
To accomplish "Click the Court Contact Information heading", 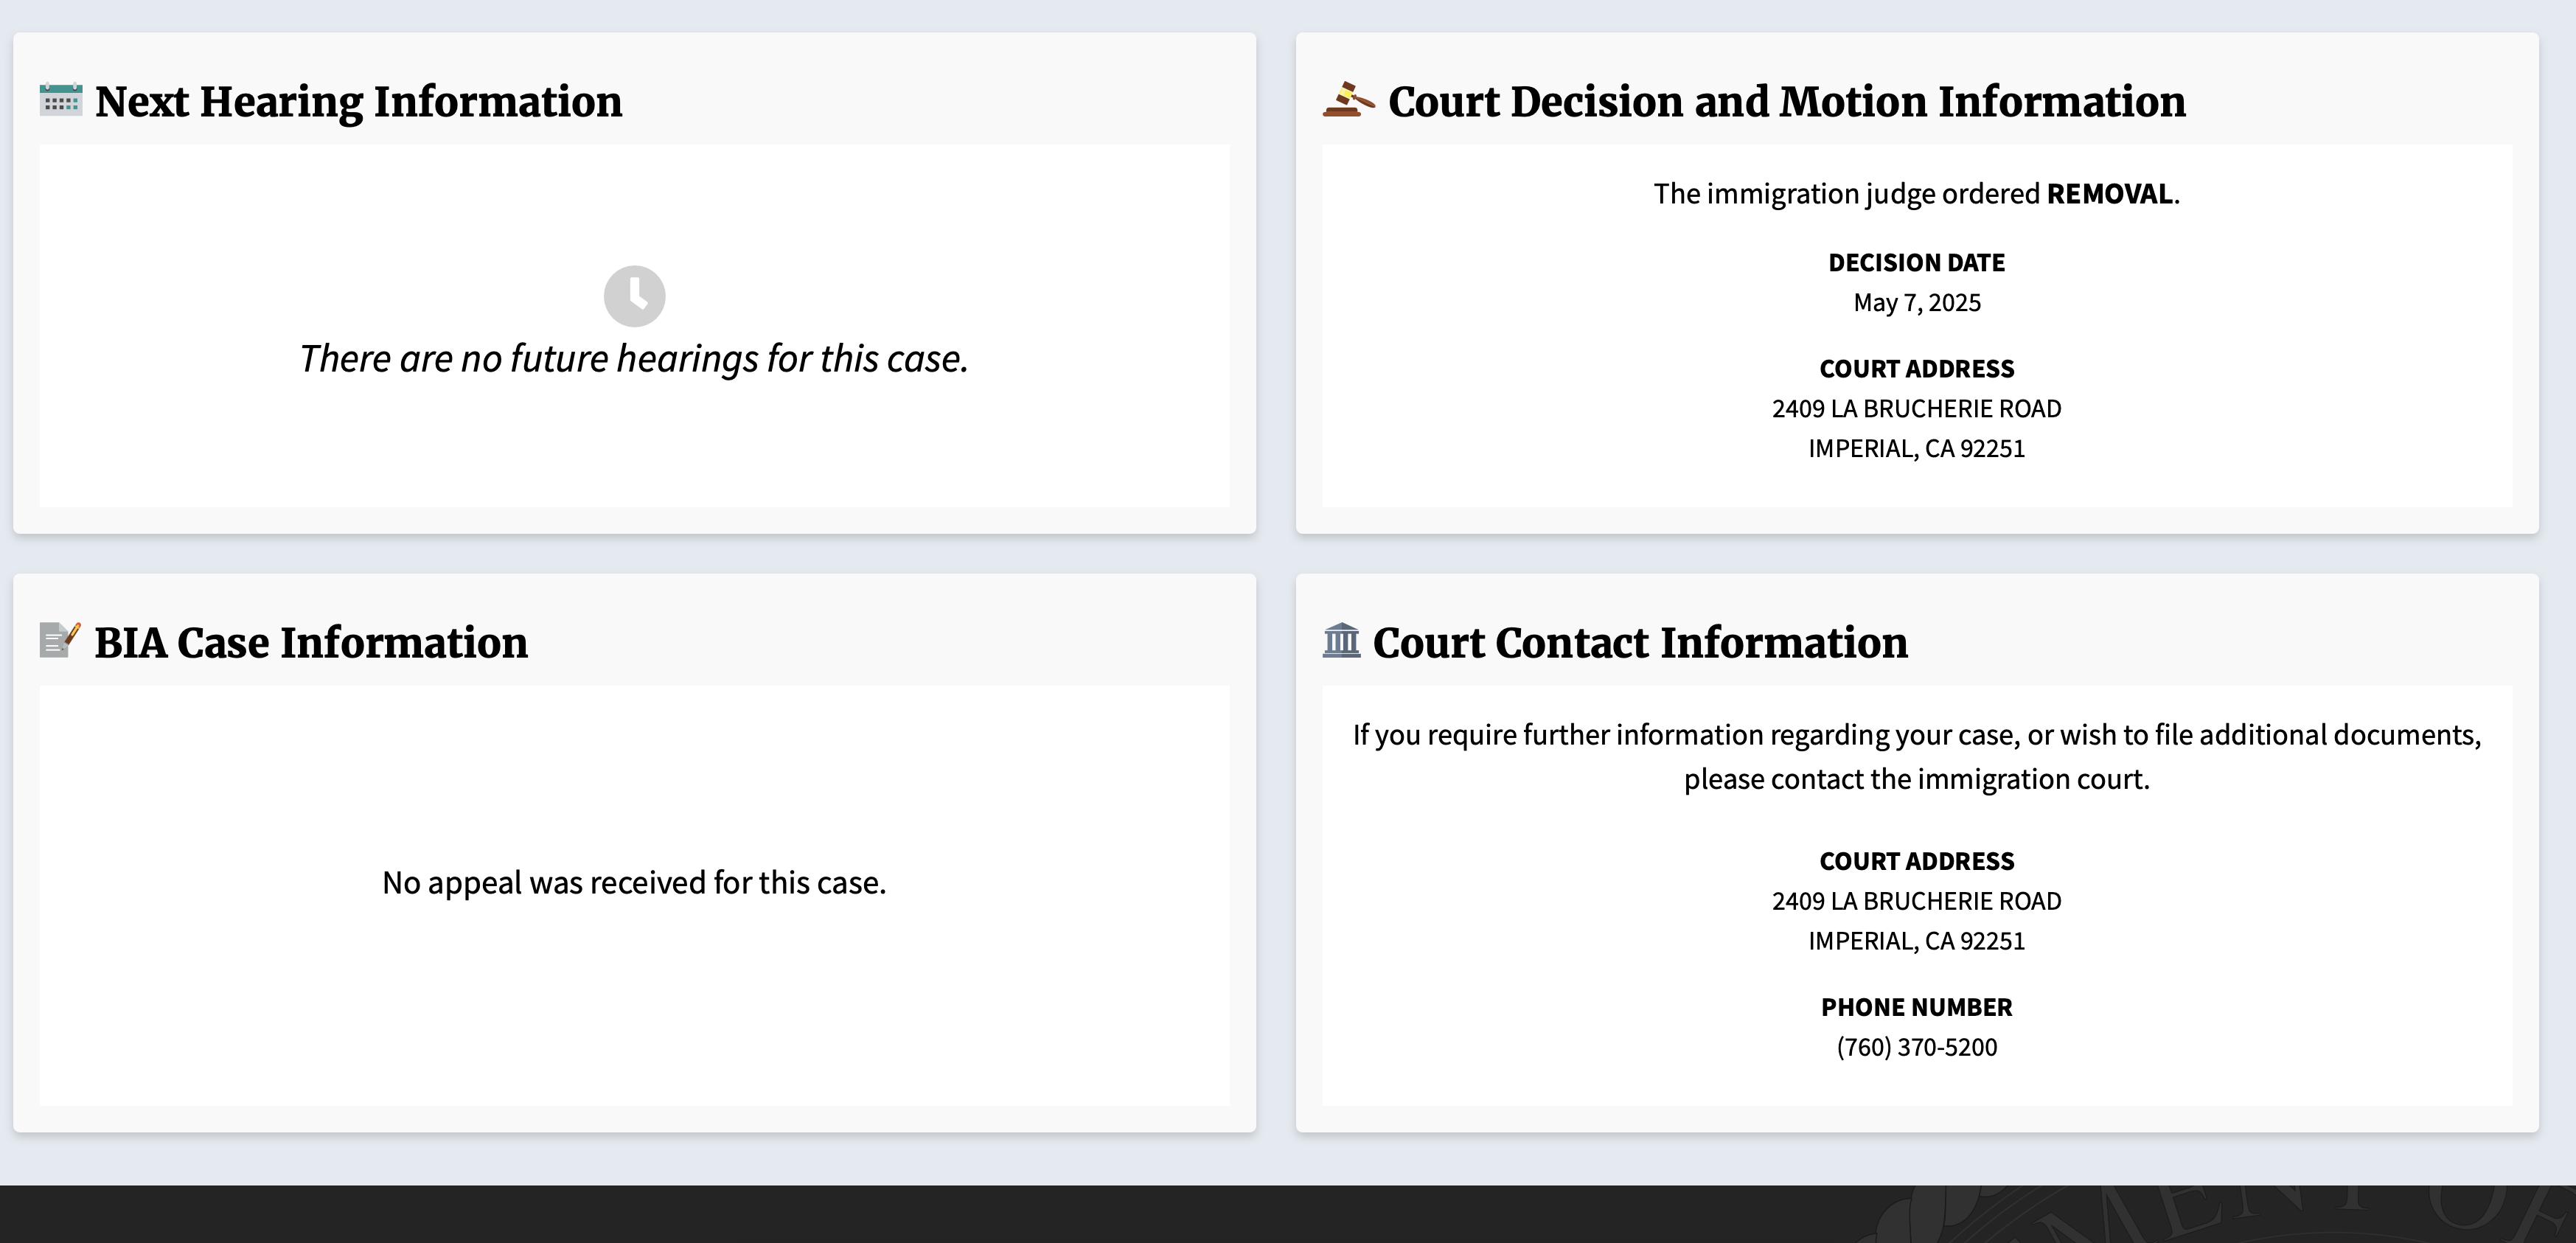I will 1640,643.
